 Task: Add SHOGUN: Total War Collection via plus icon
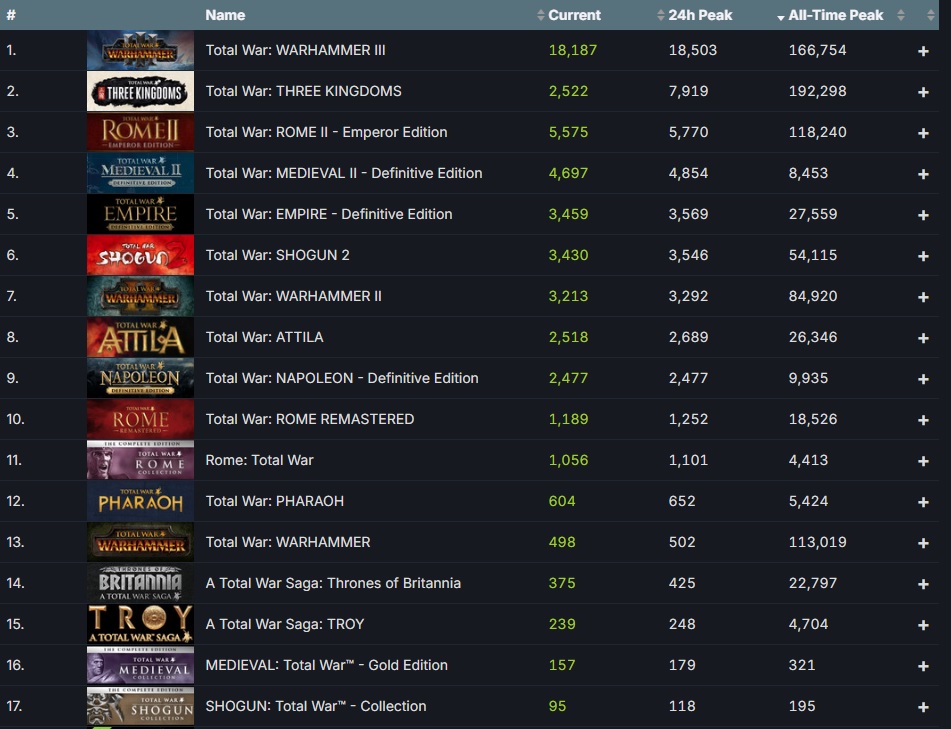pos(923,707)
